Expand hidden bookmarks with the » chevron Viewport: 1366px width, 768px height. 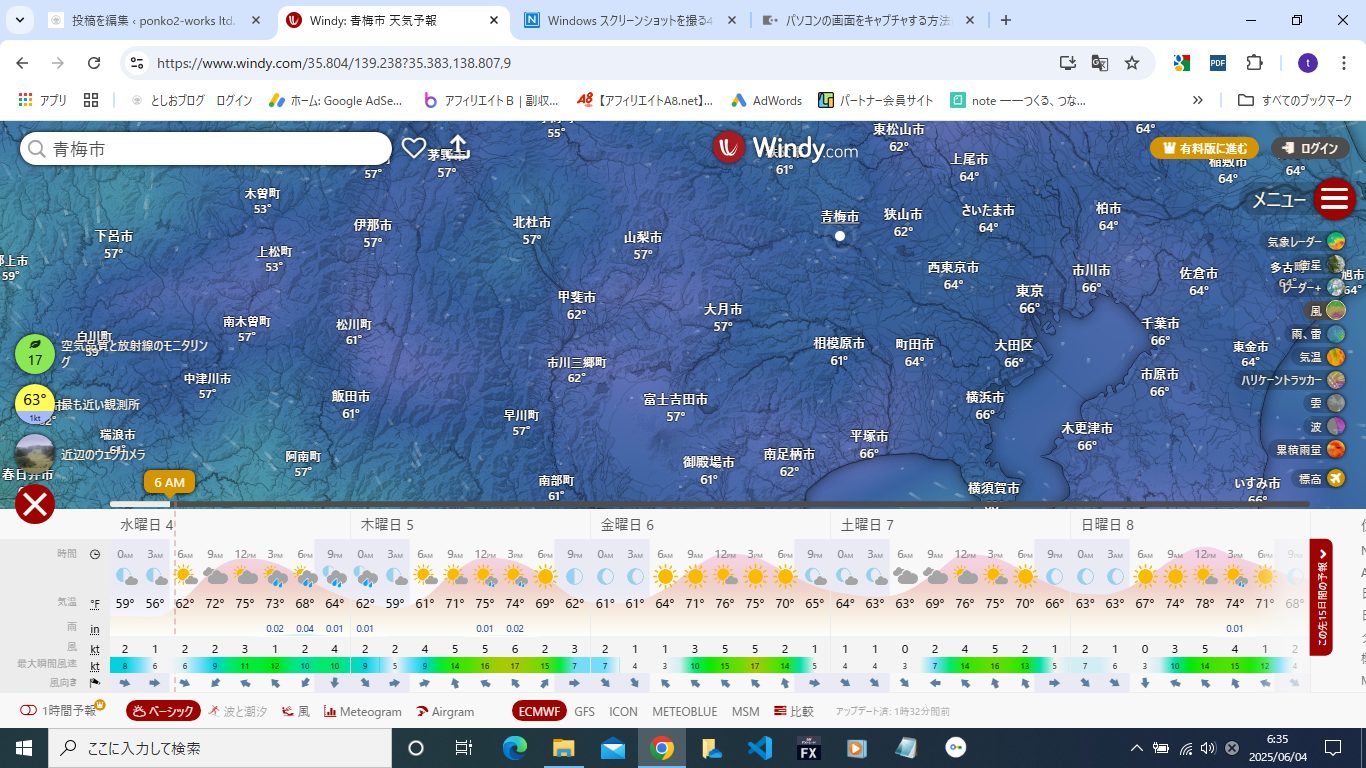[1197, 100]
